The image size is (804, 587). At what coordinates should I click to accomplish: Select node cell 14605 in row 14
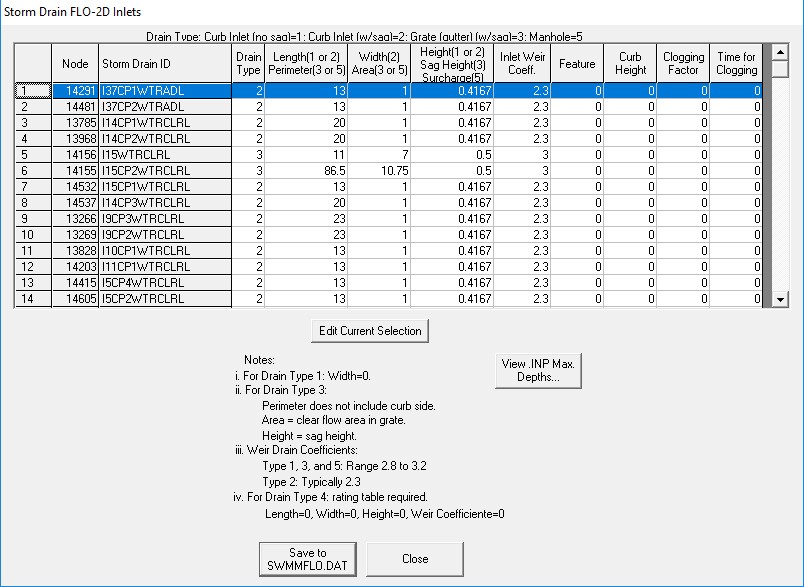75,299
